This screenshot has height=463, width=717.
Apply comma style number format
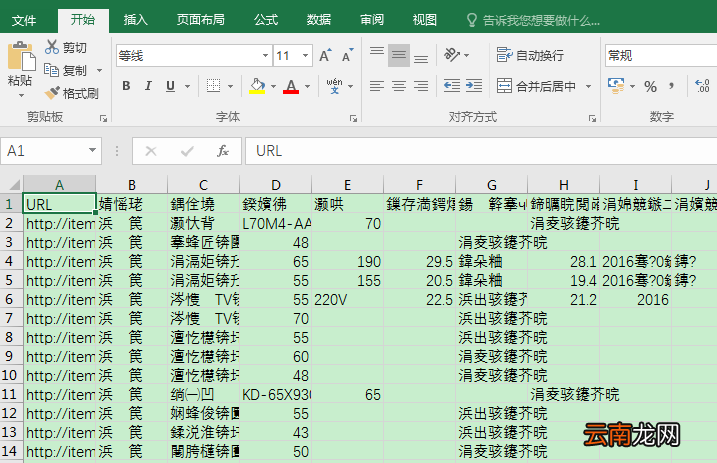tap(671, 86)
